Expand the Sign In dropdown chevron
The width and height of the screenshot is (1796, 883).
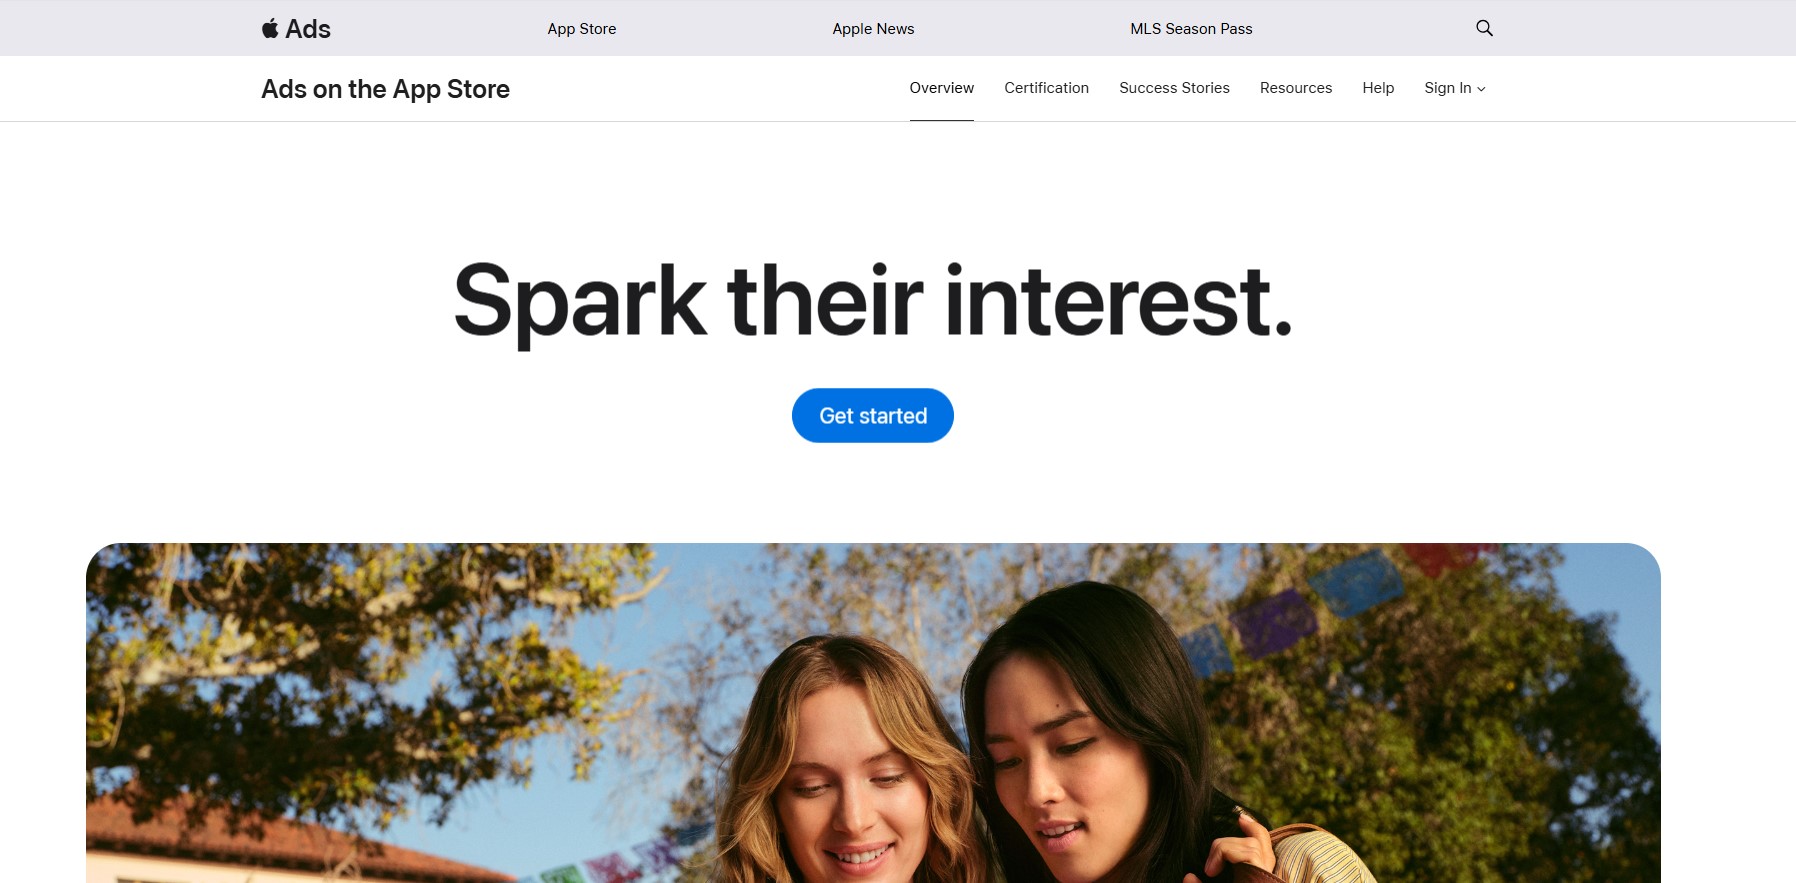(1481, 89)
